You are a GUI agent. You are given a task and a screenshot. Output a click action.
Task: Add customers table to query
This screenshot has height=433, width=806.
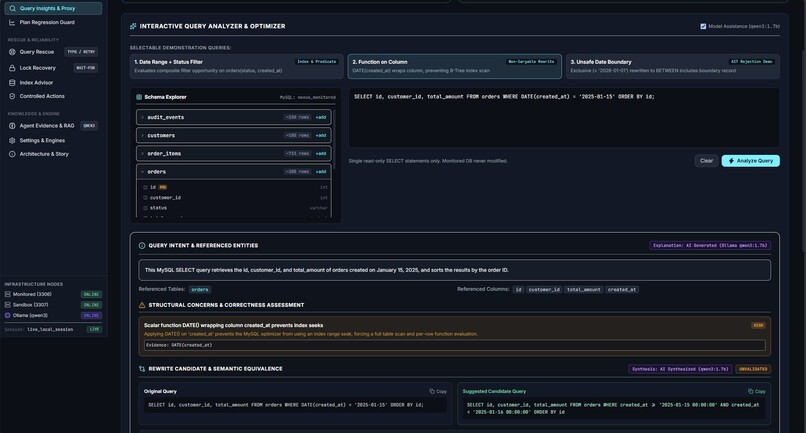(321, 135)
